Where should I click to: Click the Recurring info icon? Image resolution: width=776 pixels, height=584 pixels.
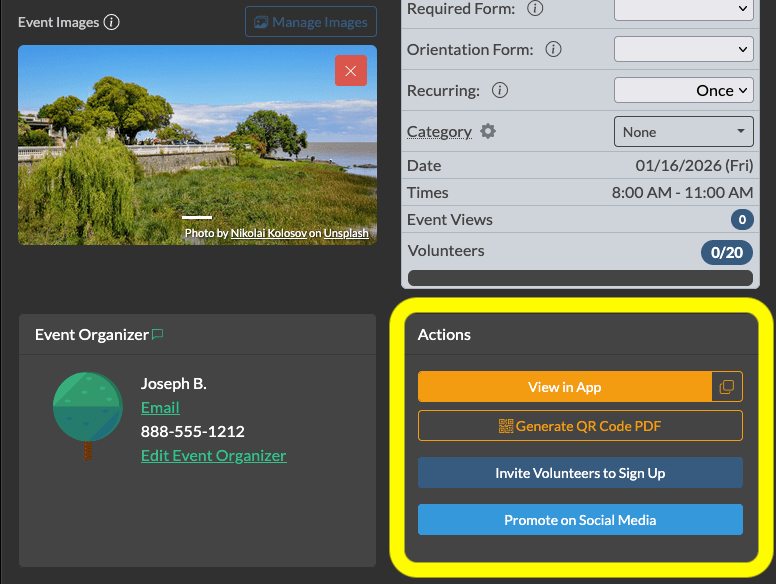(x=500, y=90)
